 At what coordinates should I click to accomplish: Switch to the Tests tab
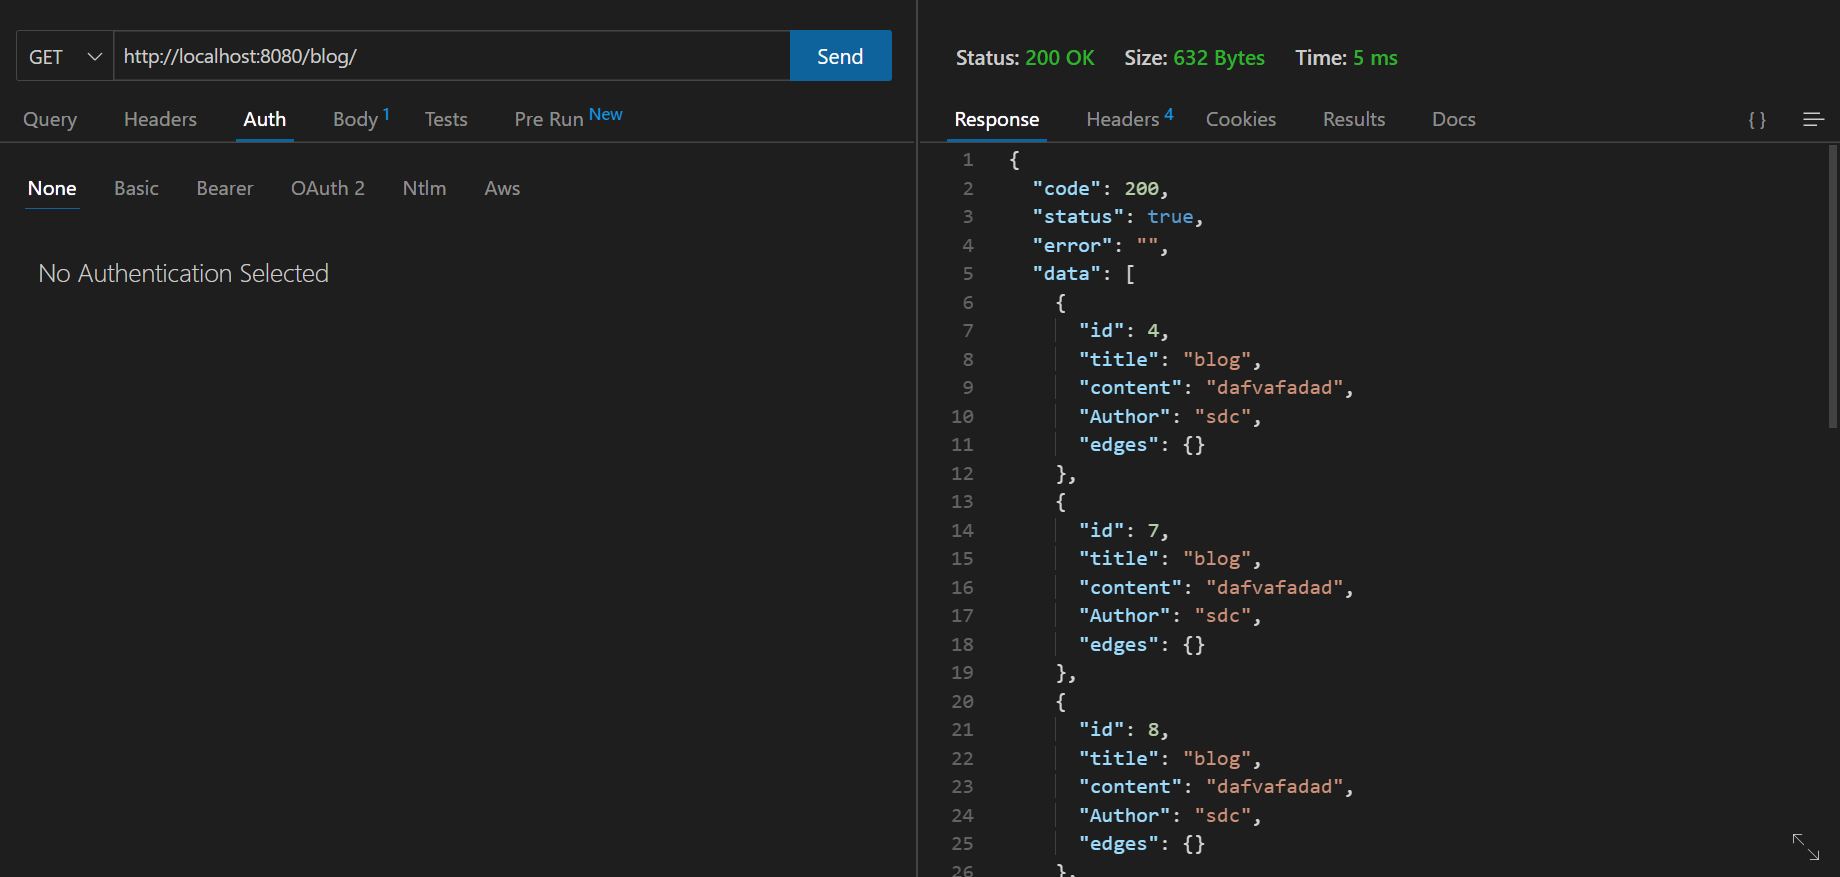(446, 119)
